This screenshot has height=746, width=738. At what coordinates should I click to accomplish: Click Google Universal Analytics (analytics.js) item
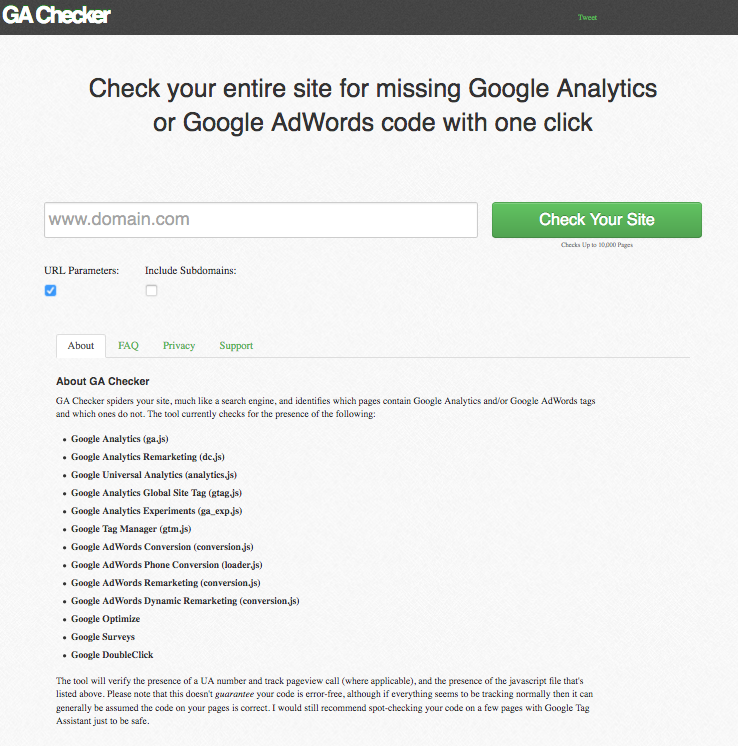coord(154,475)
